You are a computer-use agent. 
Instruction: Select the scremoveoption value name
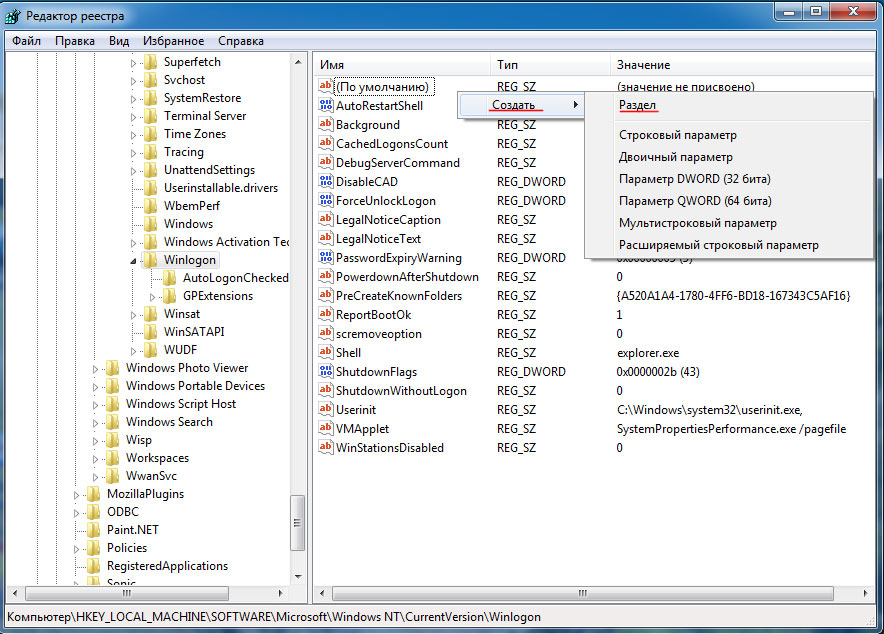pyautogui.click(x=379, y=334)
